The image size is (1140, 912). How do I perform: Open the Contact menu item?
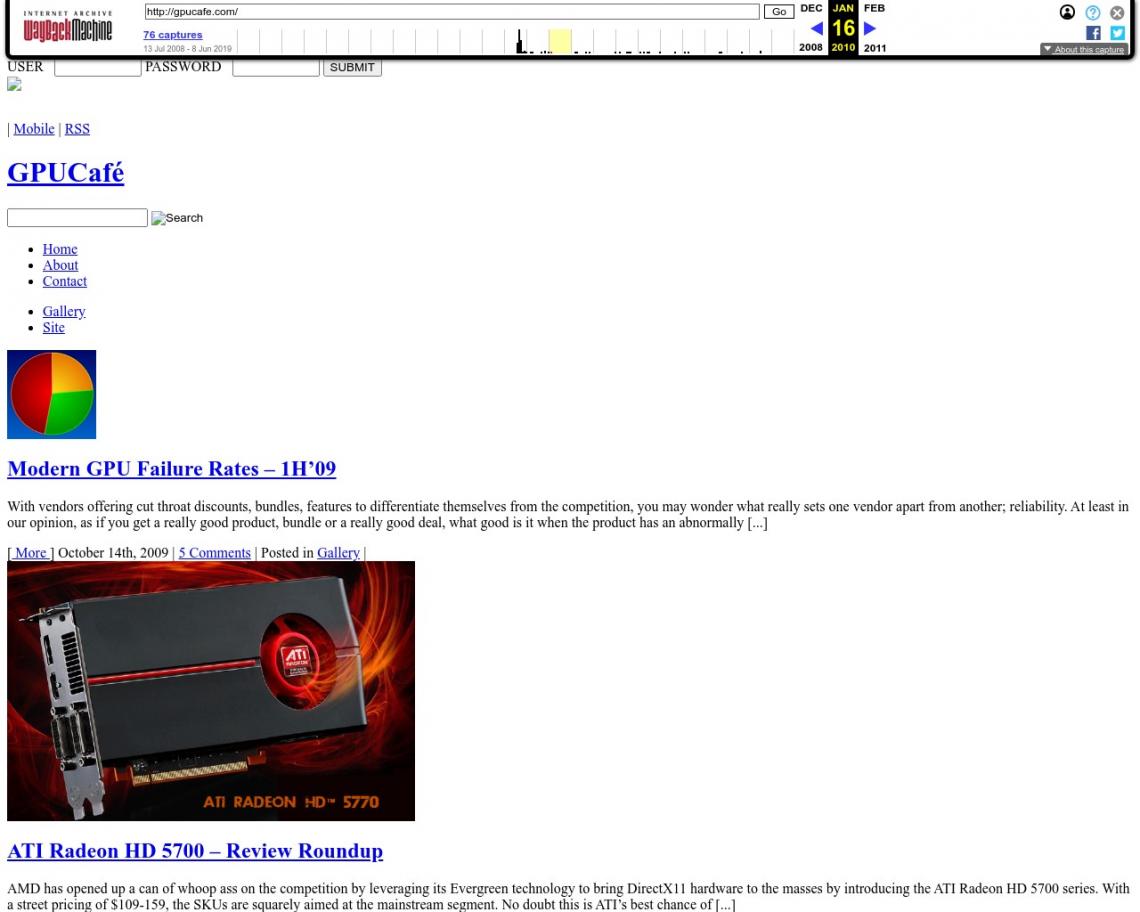point(65,281)
